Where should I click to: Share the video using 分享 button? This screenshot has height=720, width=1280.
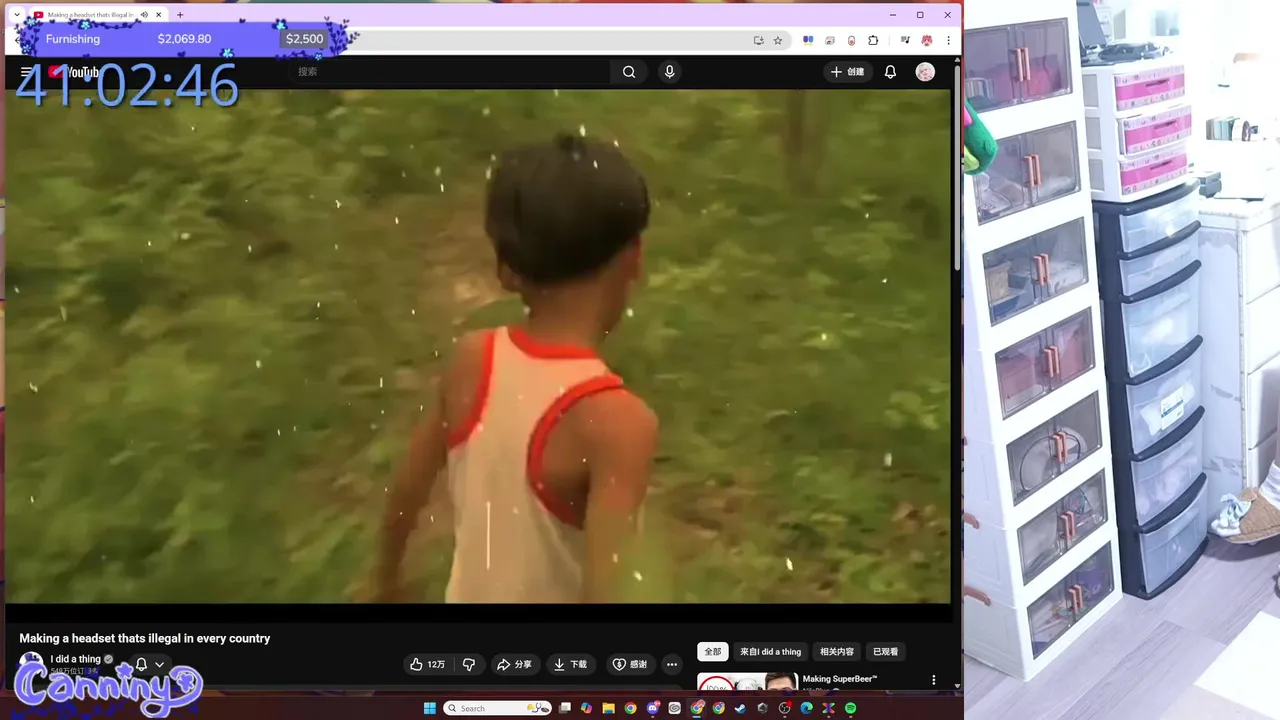(514, 664)
